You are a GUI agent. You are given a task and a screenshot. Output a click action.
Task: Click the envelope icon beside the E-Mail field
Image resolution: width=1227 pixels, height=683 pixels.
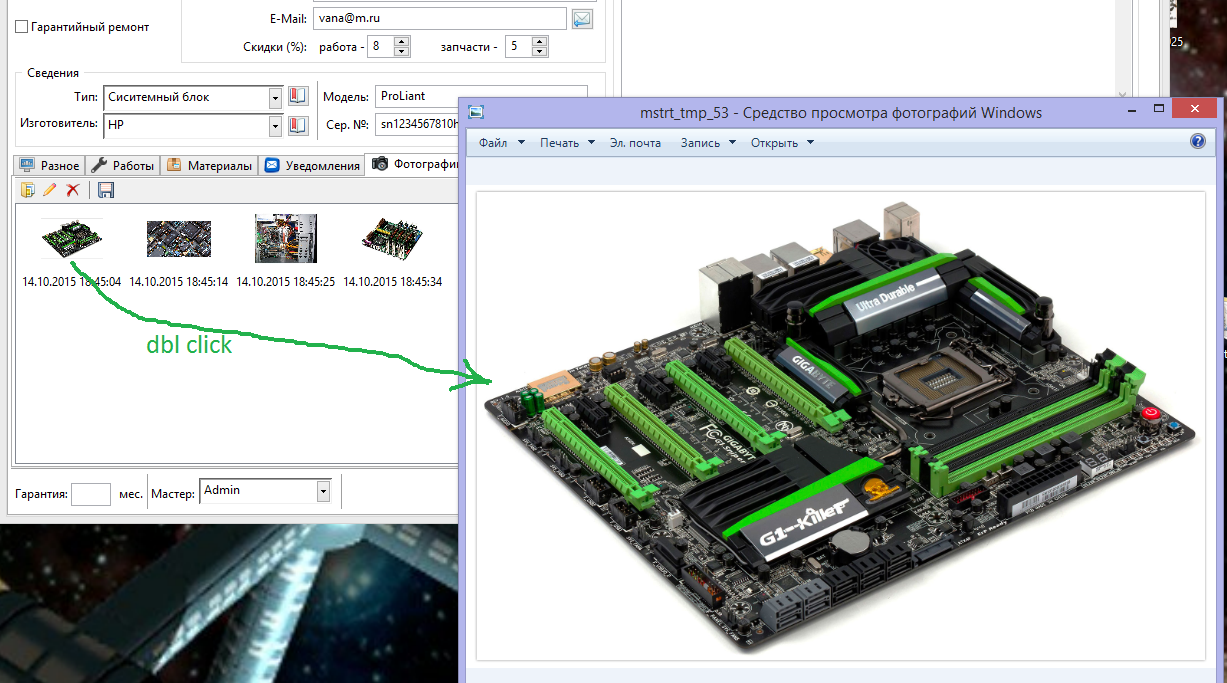(581, 18)
